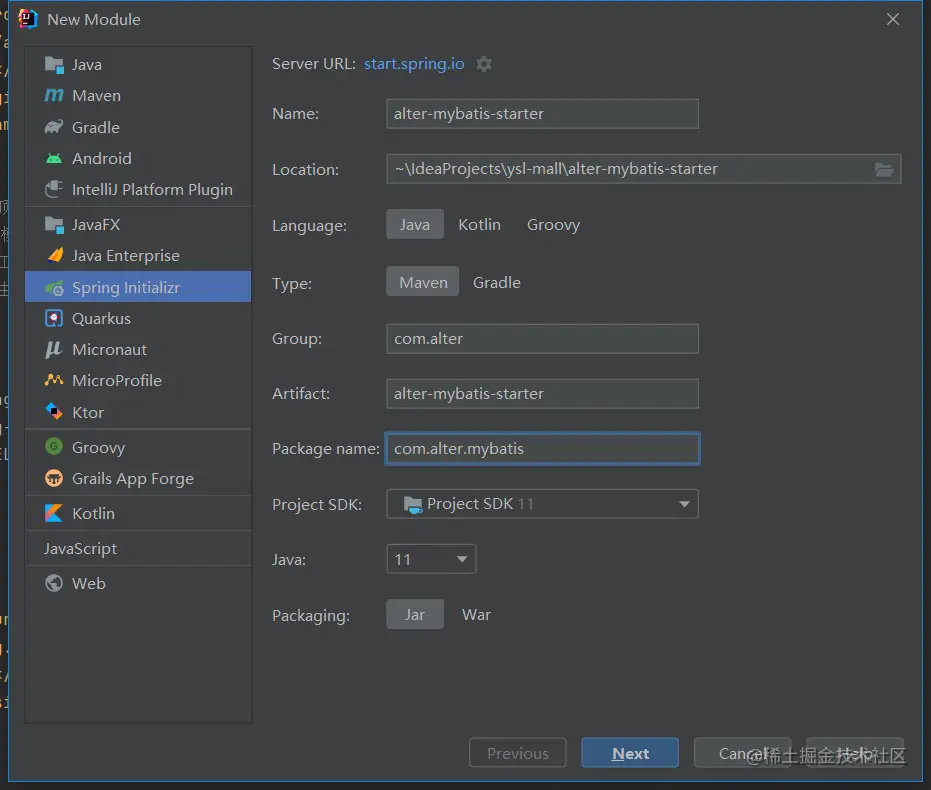Switch Language to Kotlin
The image size is (931, 790).
(x=479, y=225)
